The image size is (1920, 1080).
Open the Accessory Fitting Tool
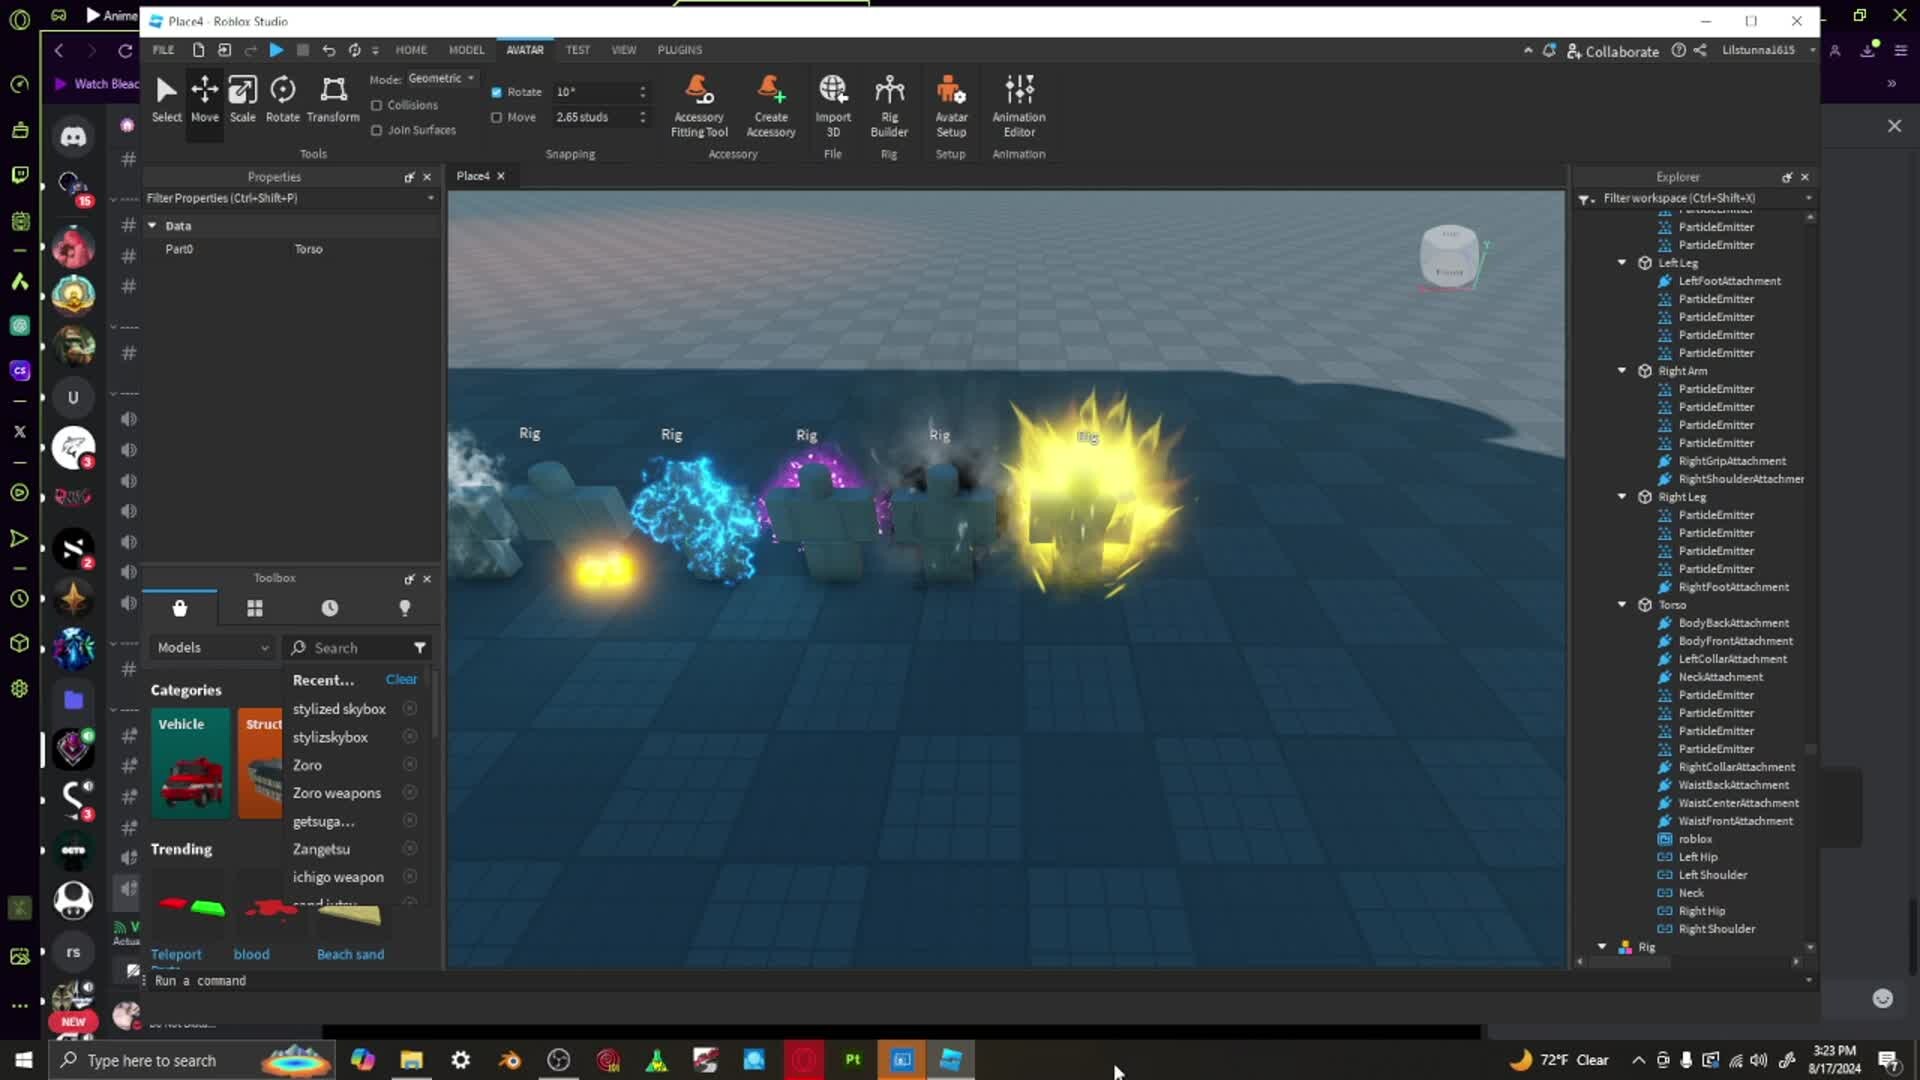[698, 100]
